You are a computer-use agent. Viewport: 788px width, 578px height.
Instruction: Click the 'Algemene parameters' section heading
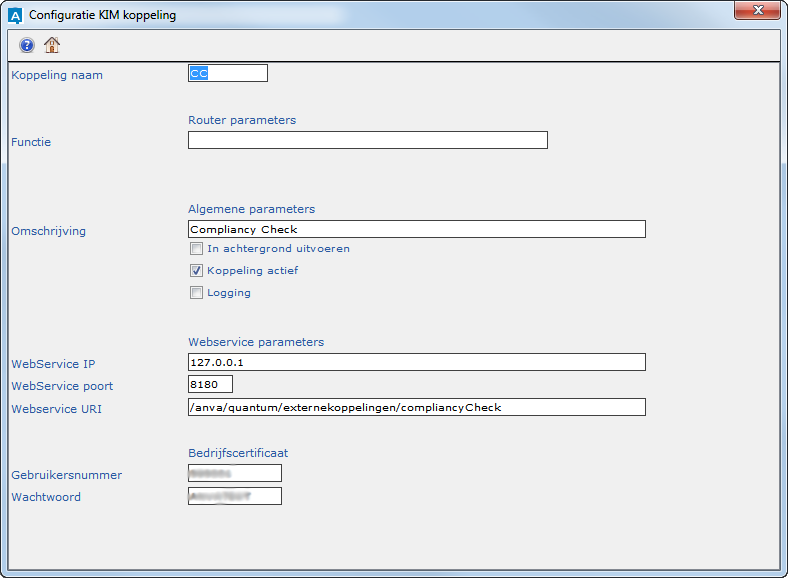coord(251,209)
